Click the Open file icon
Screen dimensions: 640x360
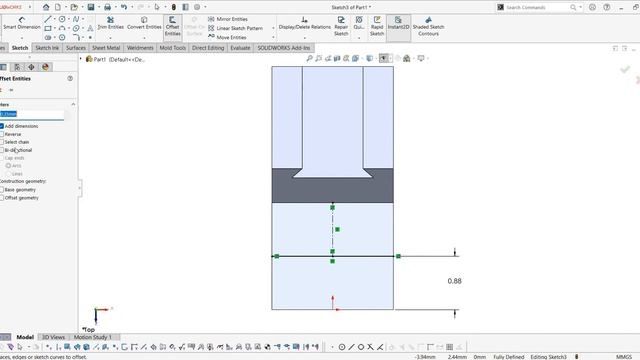point(74,7)
